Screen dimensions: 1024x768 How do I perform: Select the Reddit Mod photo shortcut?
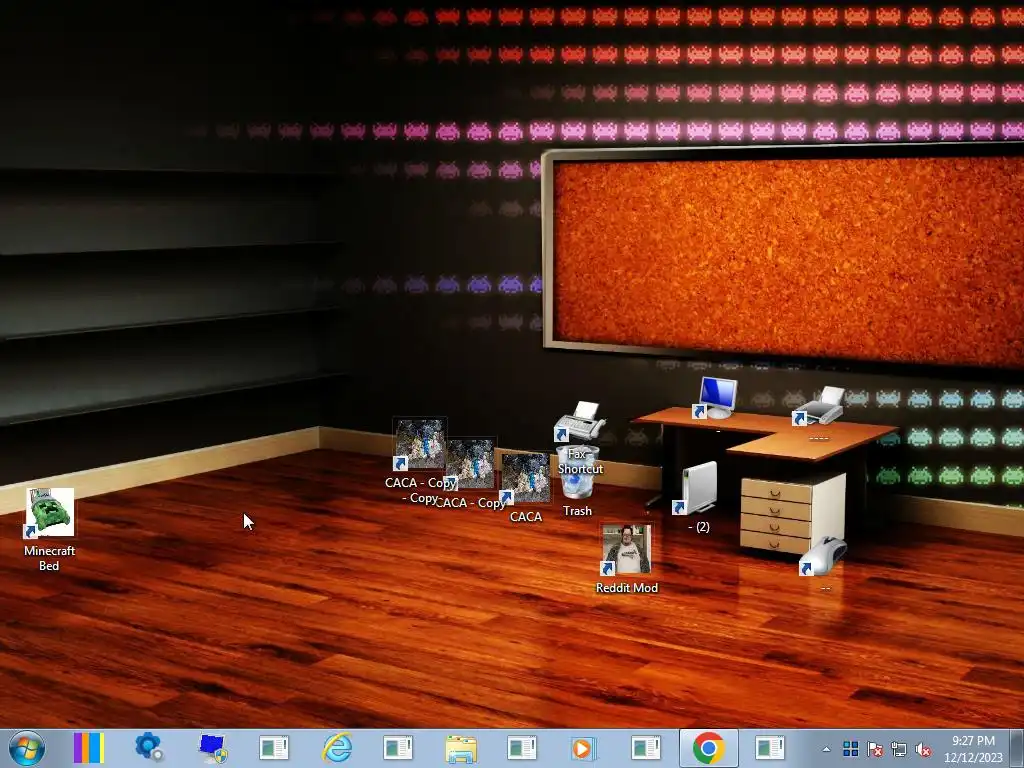(x=627, y=550)
